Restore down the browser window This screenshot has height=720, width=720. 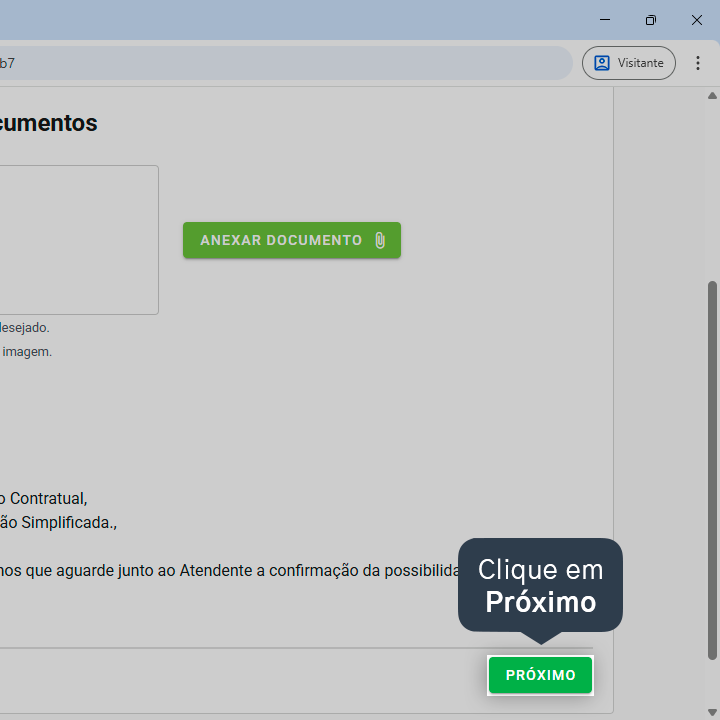651,20
